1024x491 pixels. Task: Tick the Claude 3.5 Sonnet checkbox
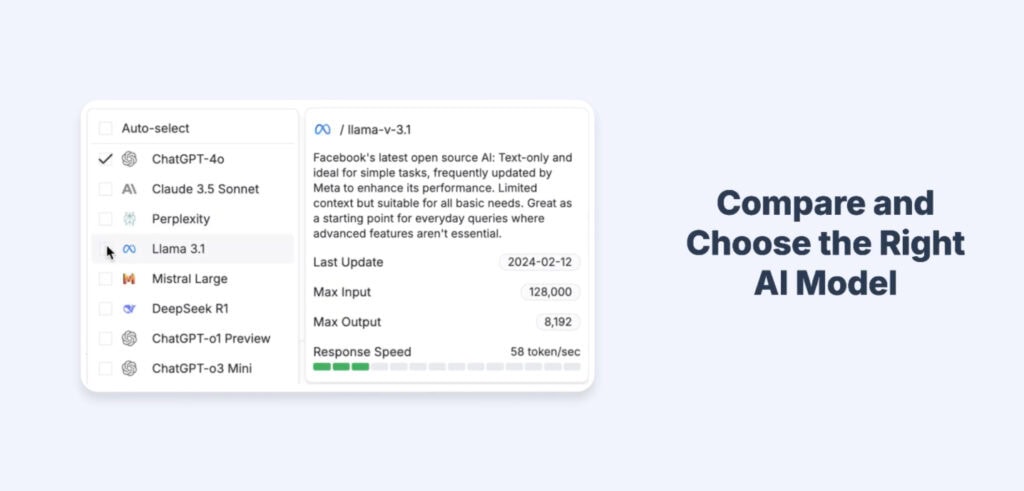point(105,189)
